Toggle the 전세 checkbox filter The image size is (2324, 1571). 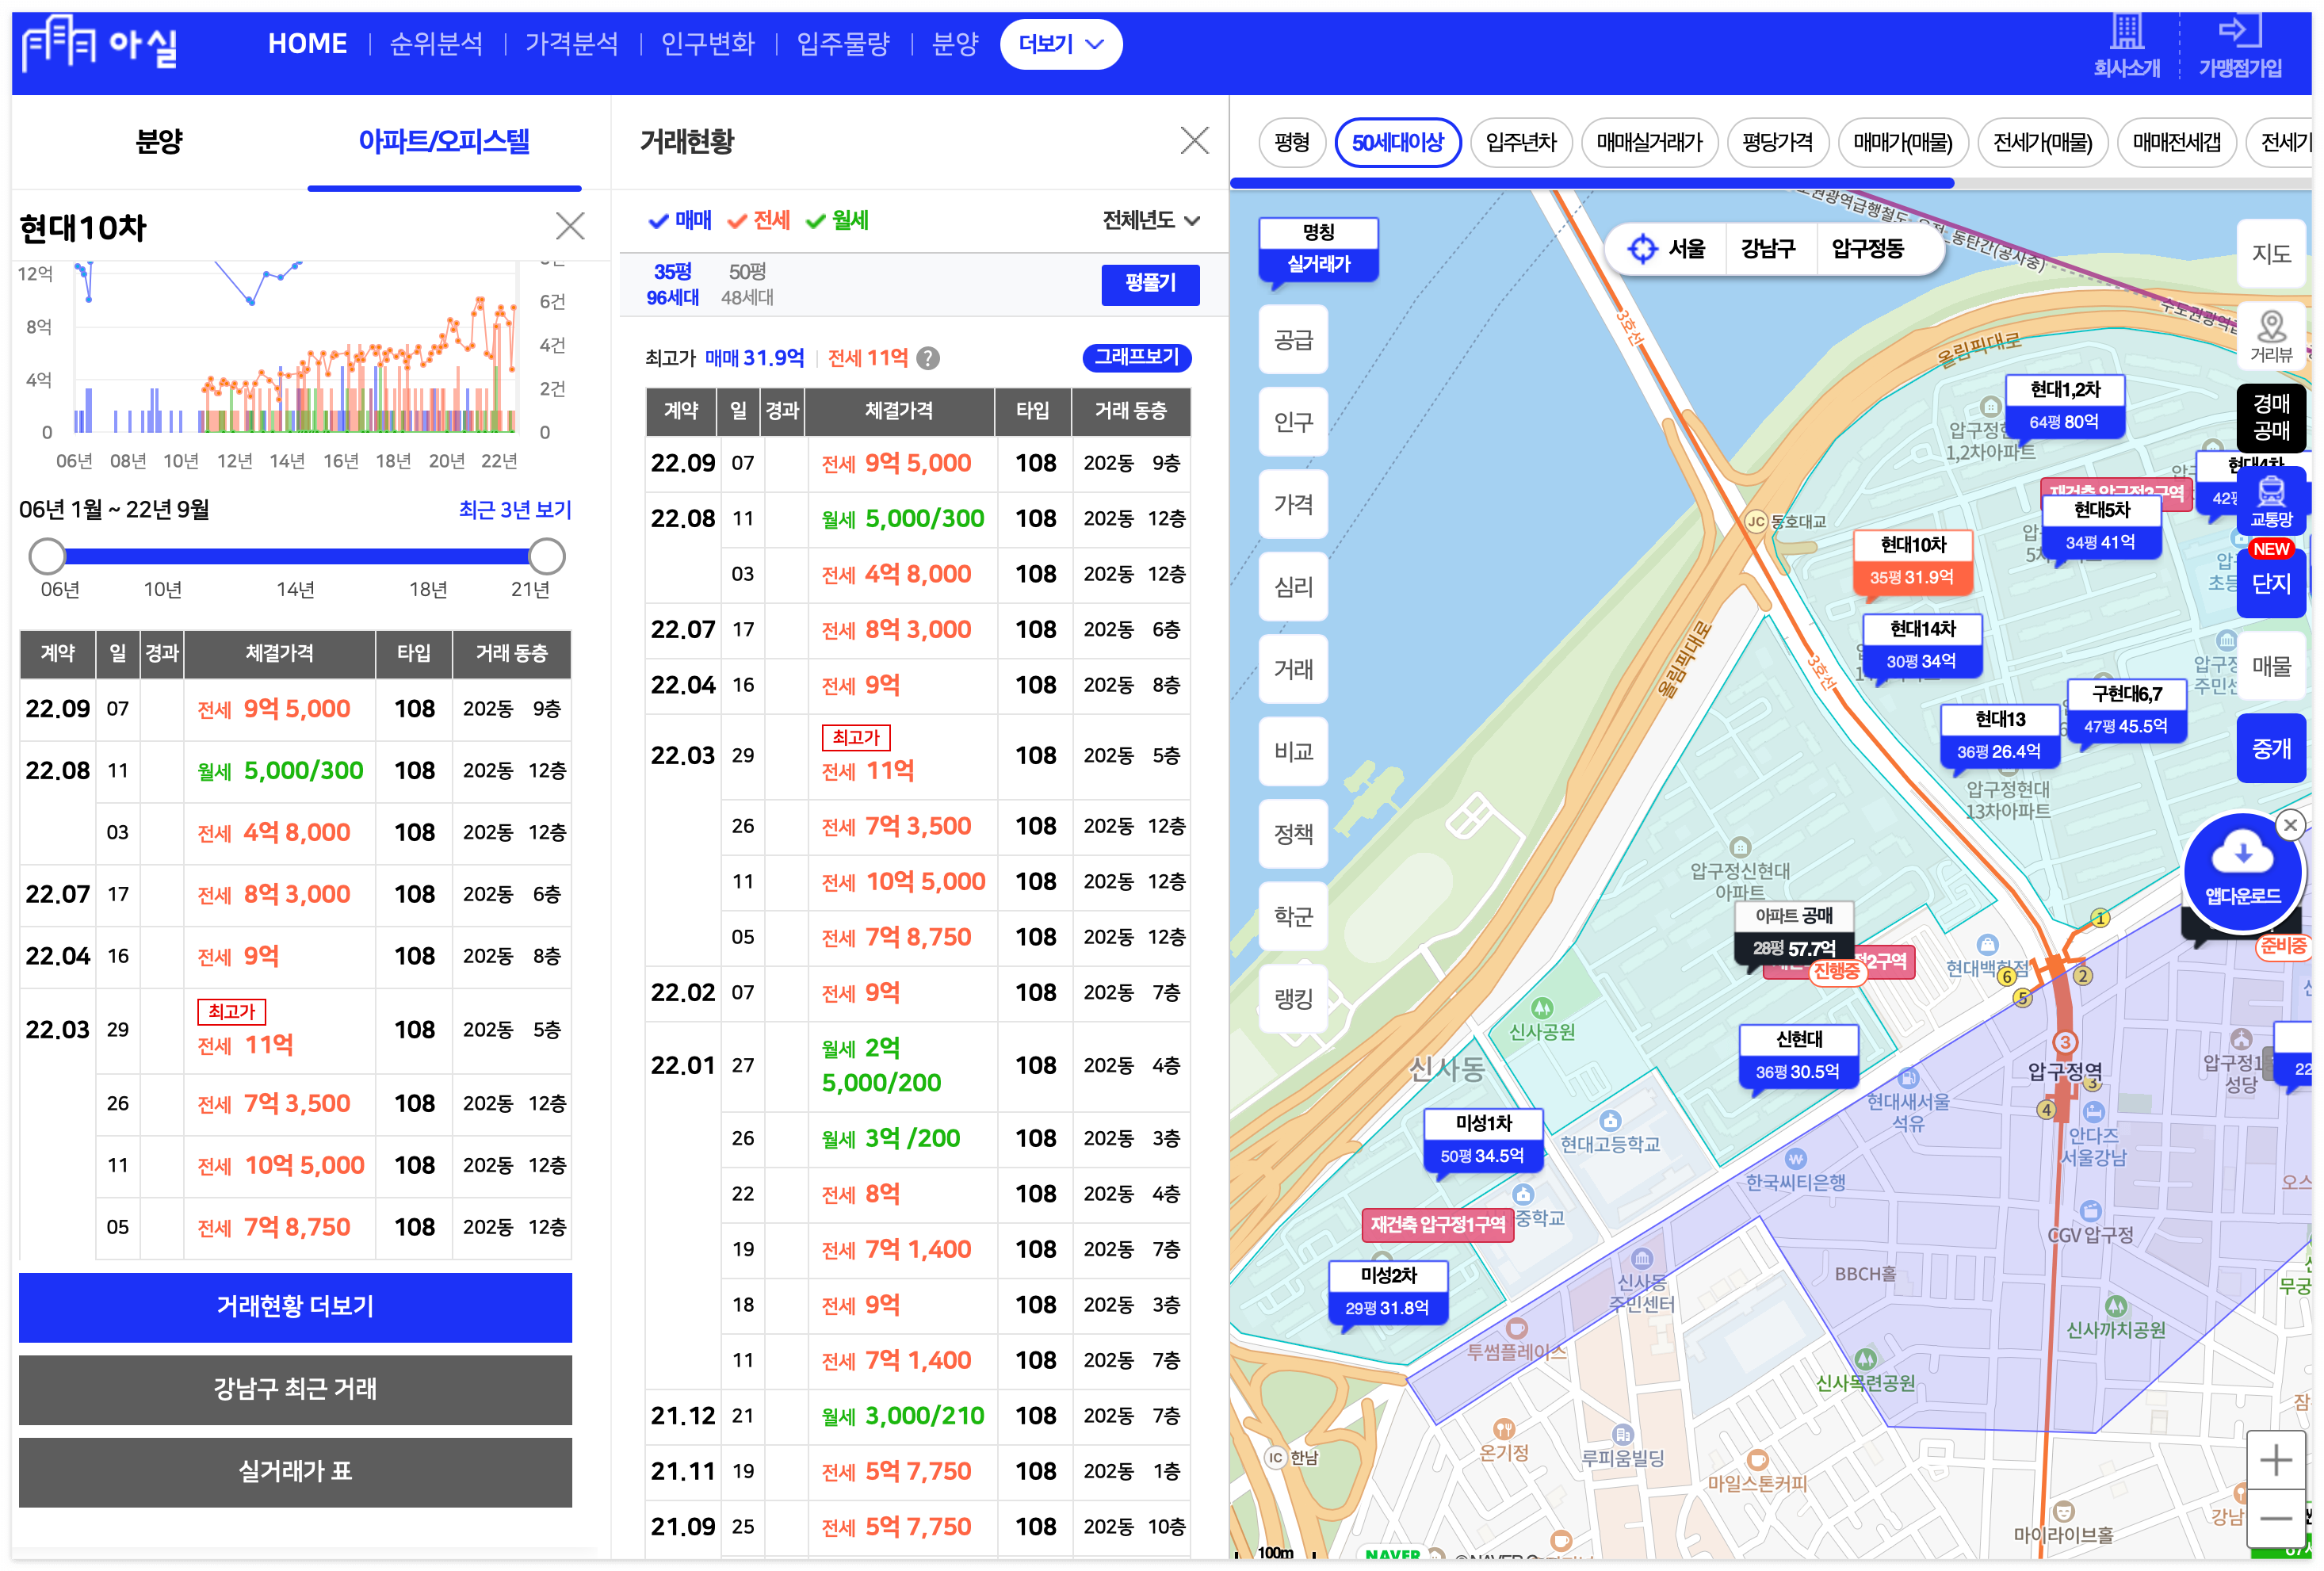coord(758,220)
